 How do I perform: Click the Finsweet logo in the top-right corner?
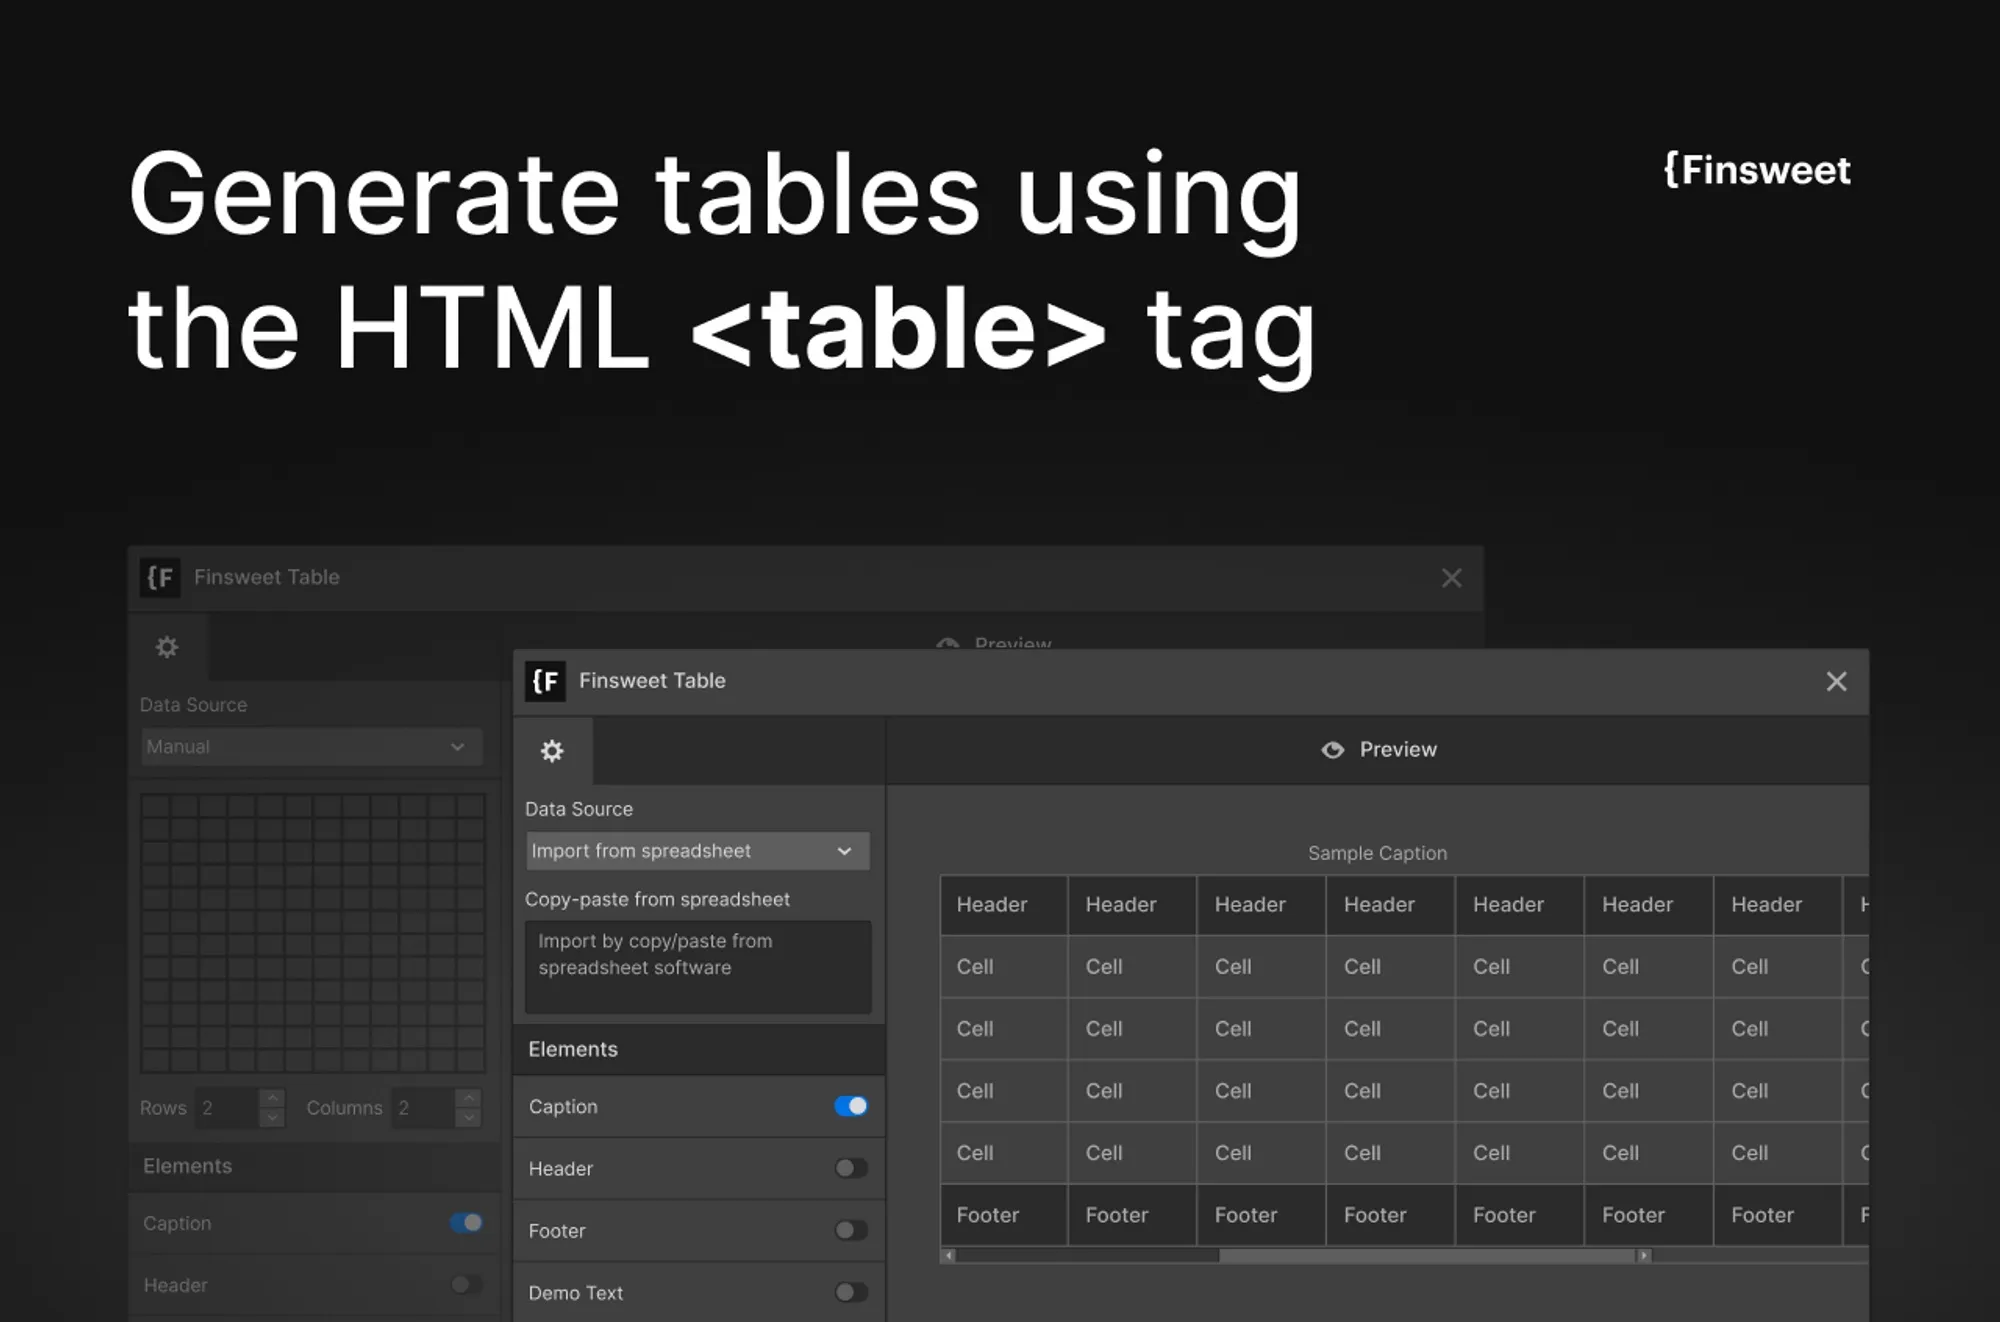[x=1756, y=172]
